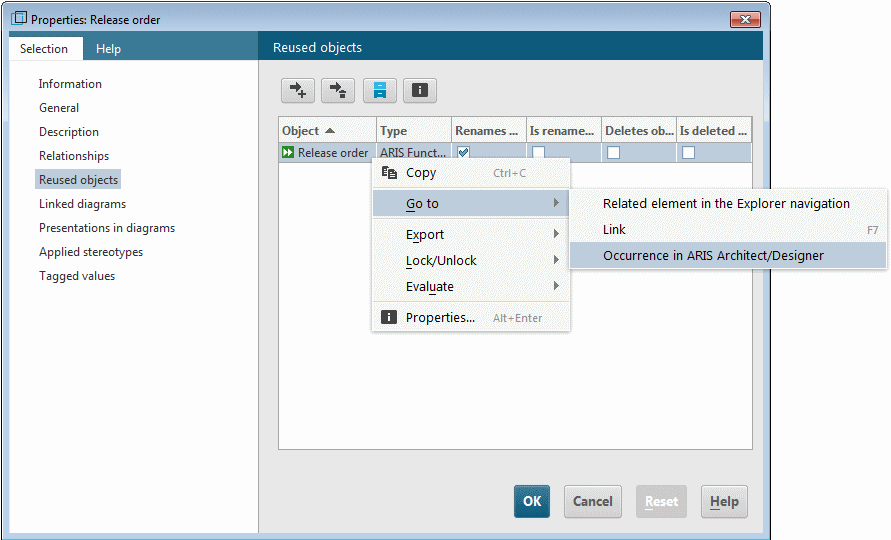The image size is (891, 540).
Task: Select Related element in the Explorer navigation
Action: pyautogui.click(x=728, y=203)
